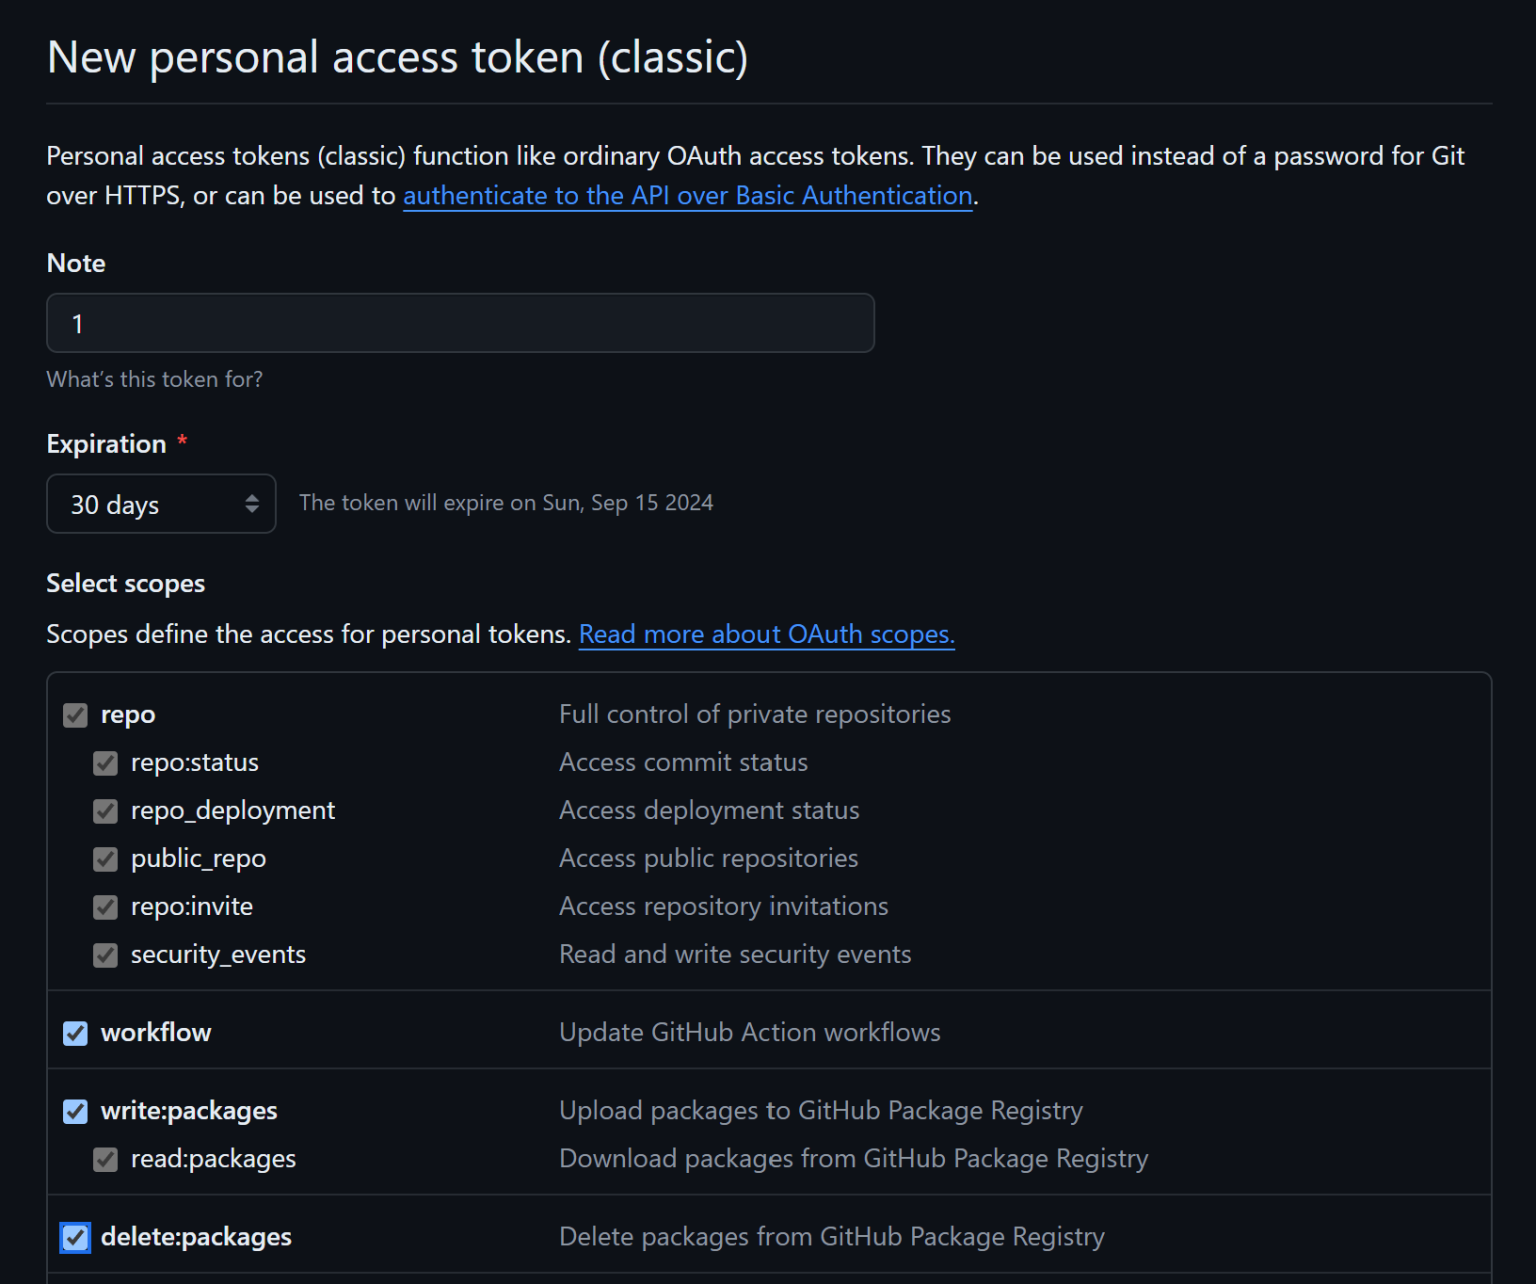Click the Expiration dropdown stepper arrows
This screenshot has width=1536, height=1284.
[x=252, y=503]
